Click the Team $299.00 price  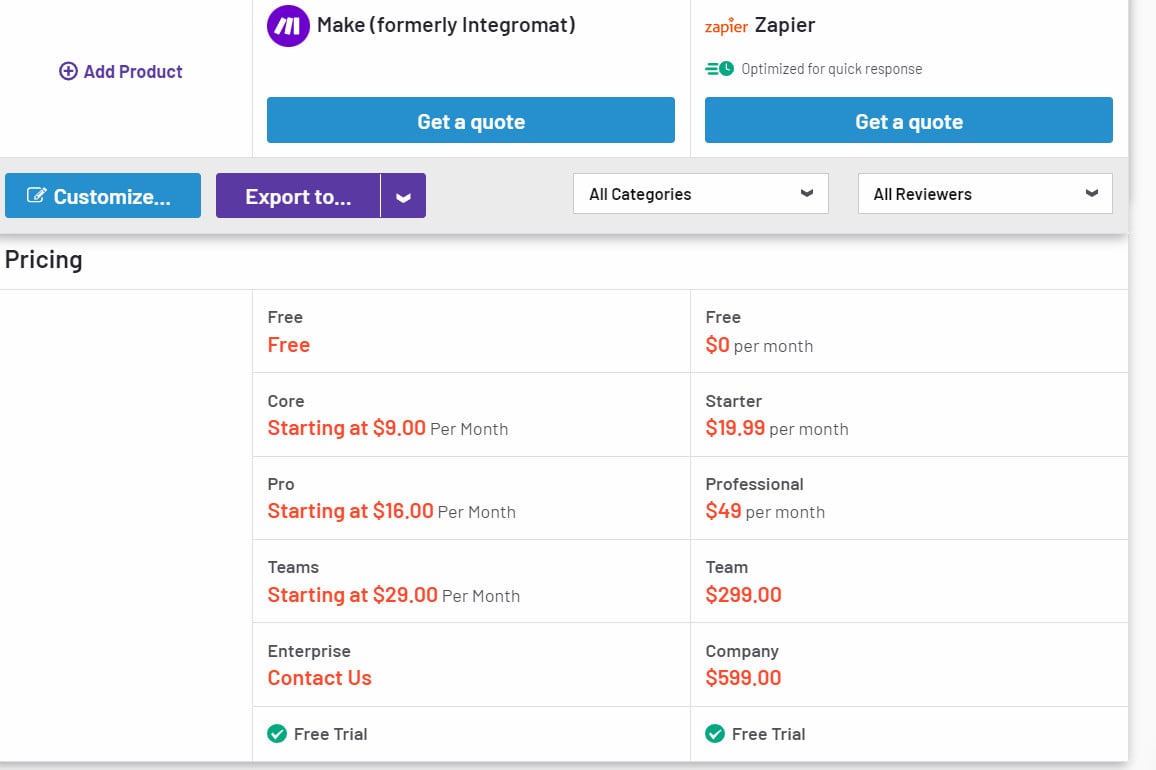point(743,595)
